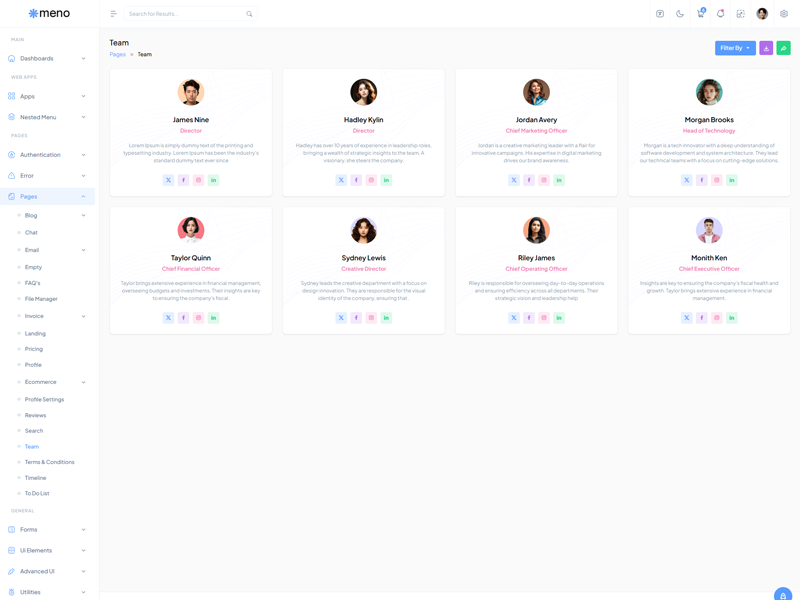Click the purple download button

(x=766, y=48)
